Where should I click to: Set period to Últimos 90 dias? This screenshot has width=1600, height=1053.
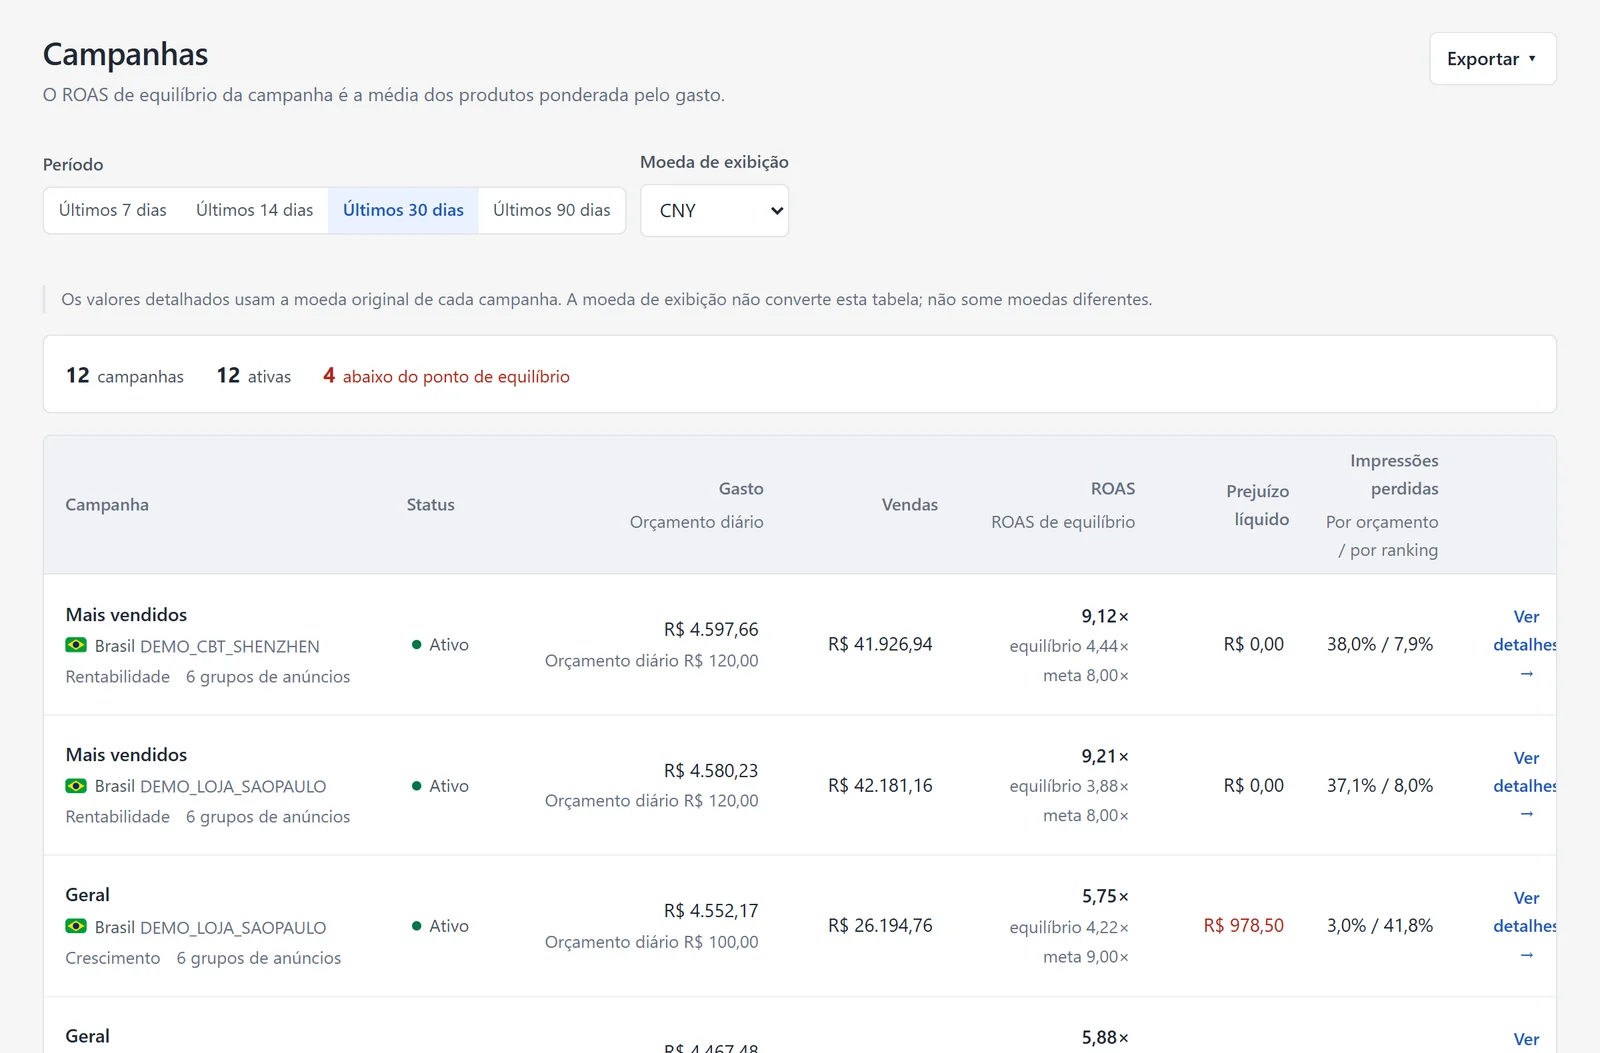coord(552,210)
